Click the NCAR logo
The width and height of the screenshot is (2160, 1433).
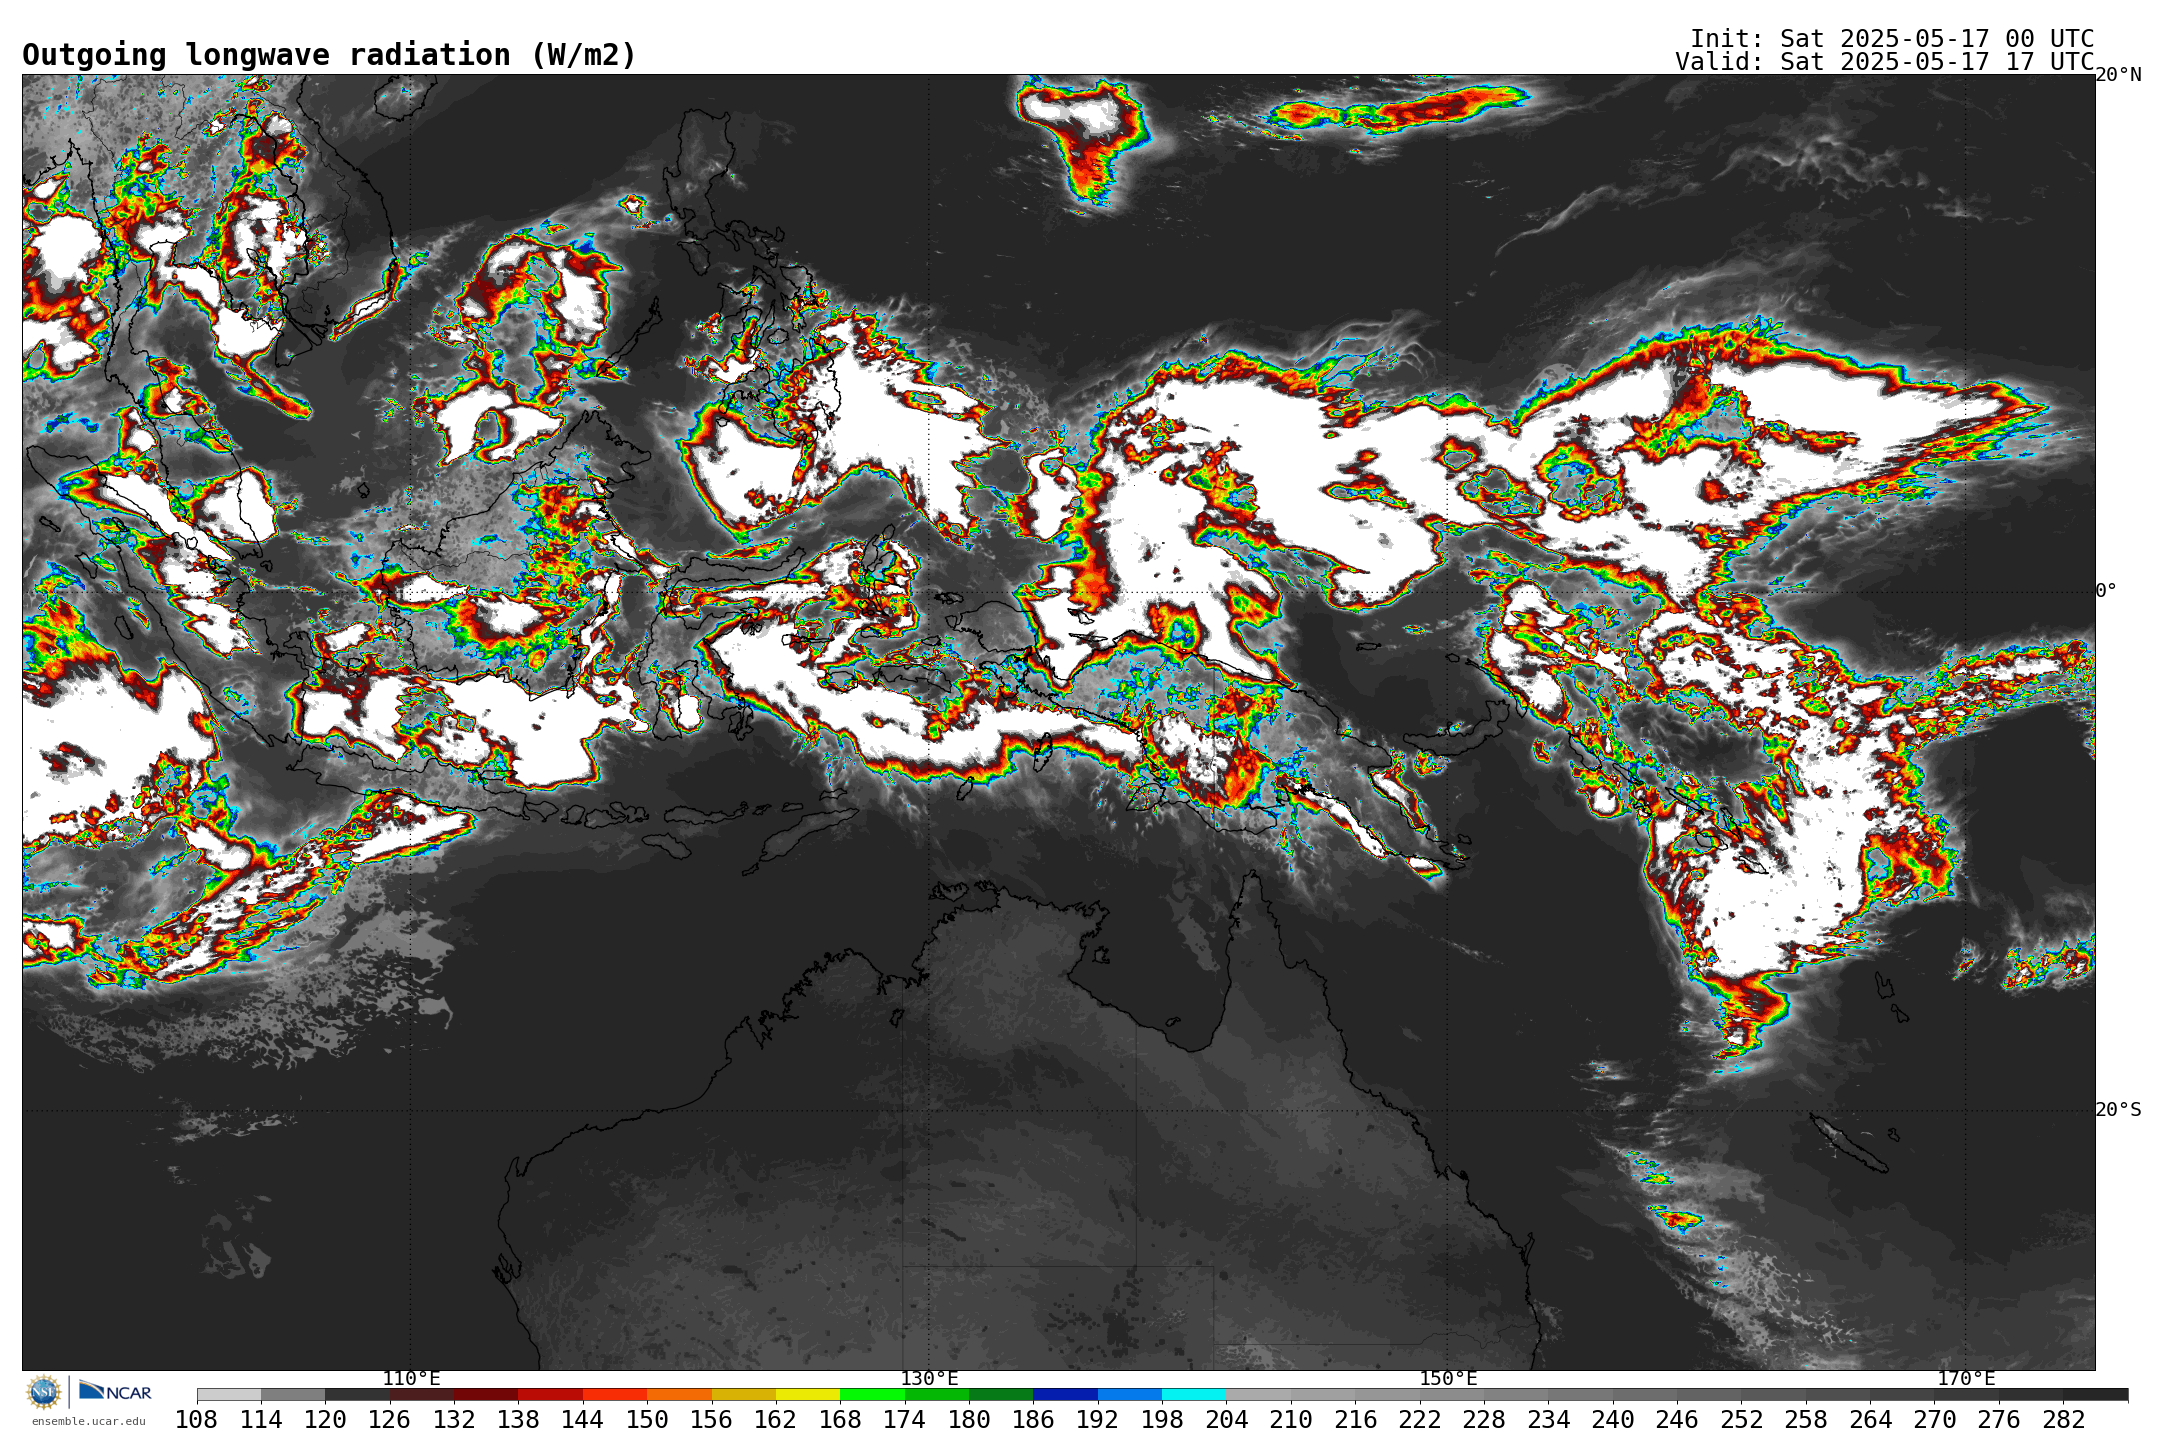pos(115,1391)
